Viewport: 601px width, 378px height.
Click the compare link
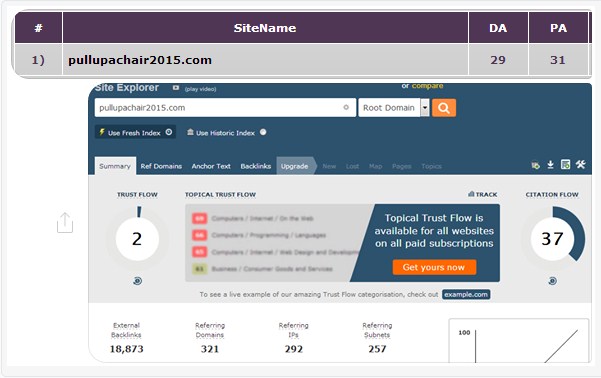[427, 86]
